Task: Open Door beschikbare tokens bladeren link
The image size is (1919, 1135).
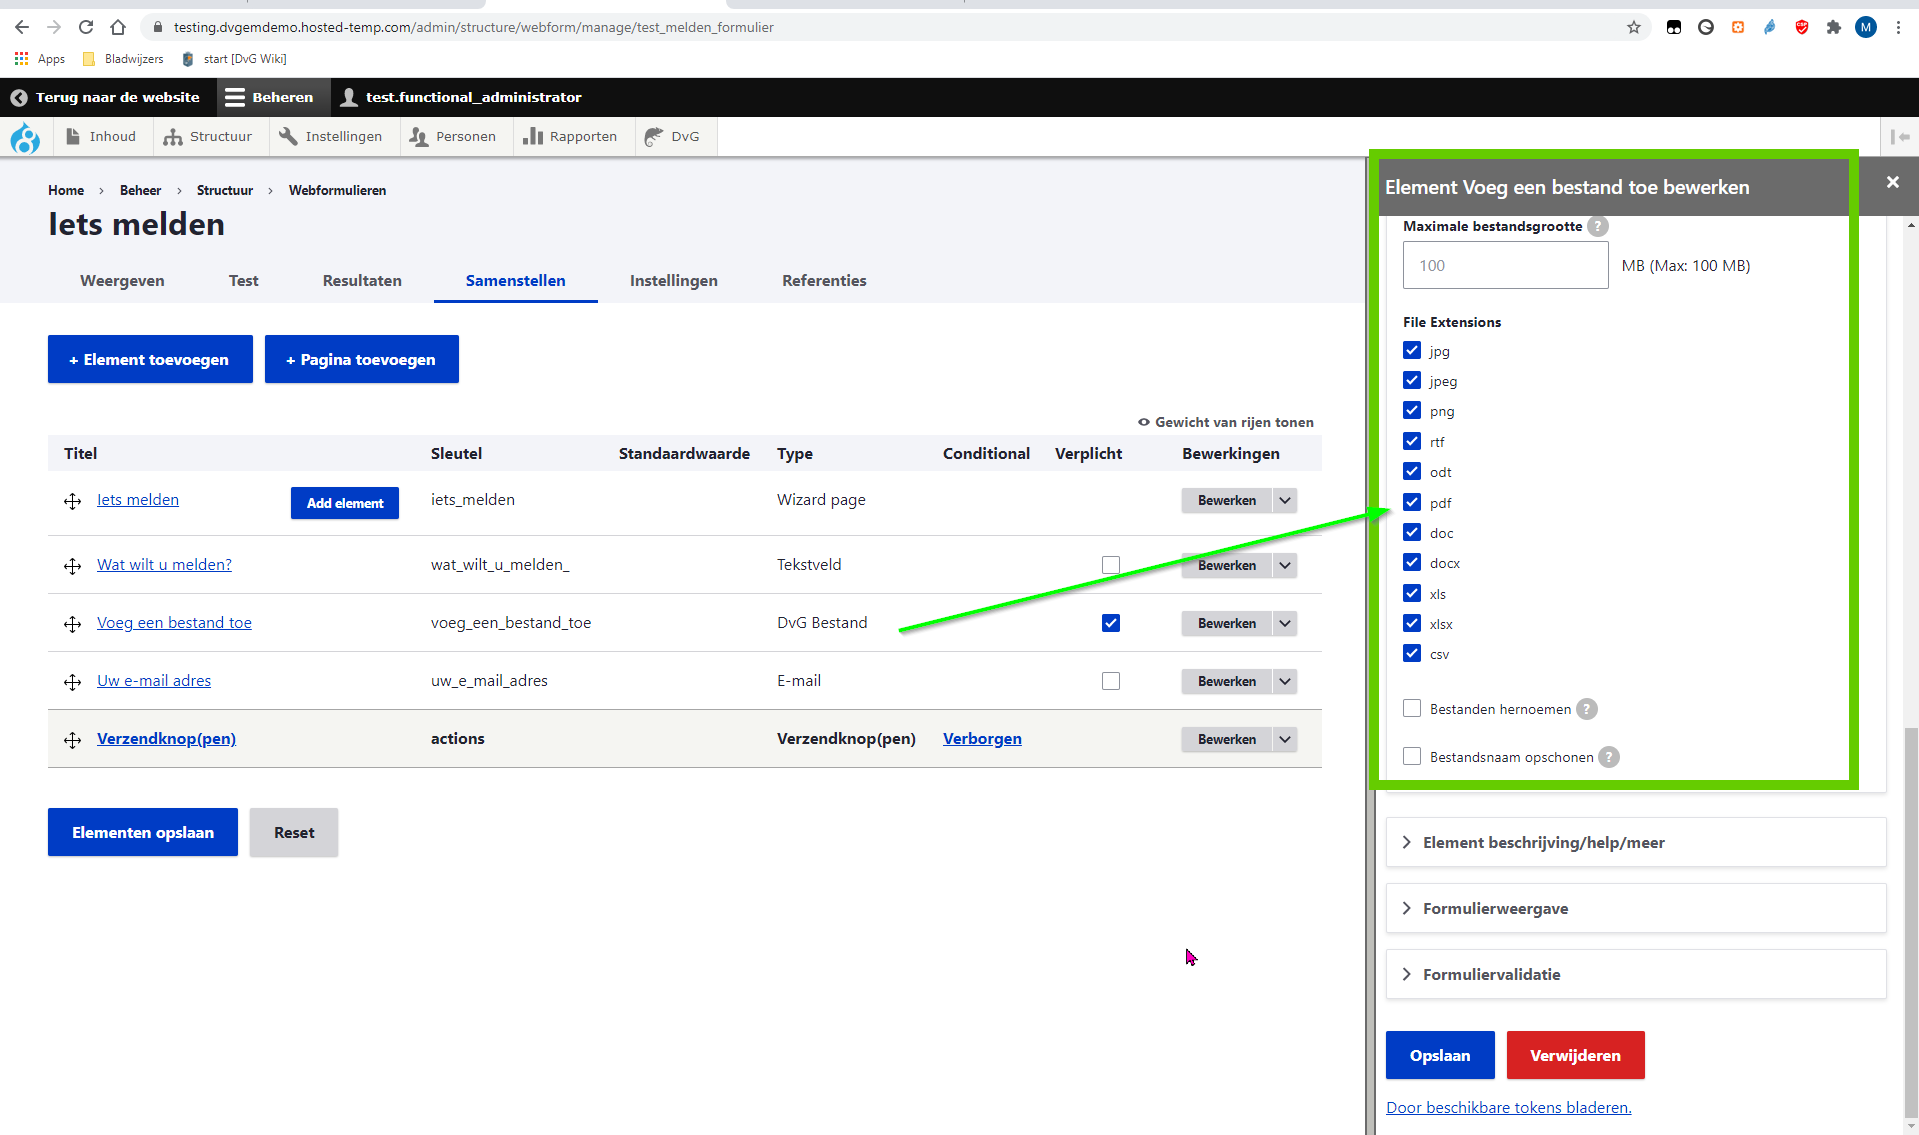Action: click(1508, 1108)
